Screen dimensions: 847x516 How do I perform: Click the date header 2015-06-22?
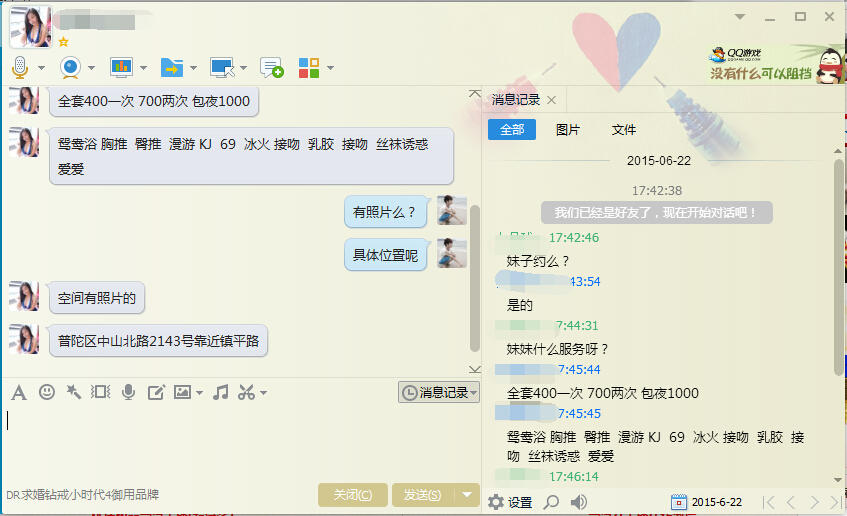(658, 161)
